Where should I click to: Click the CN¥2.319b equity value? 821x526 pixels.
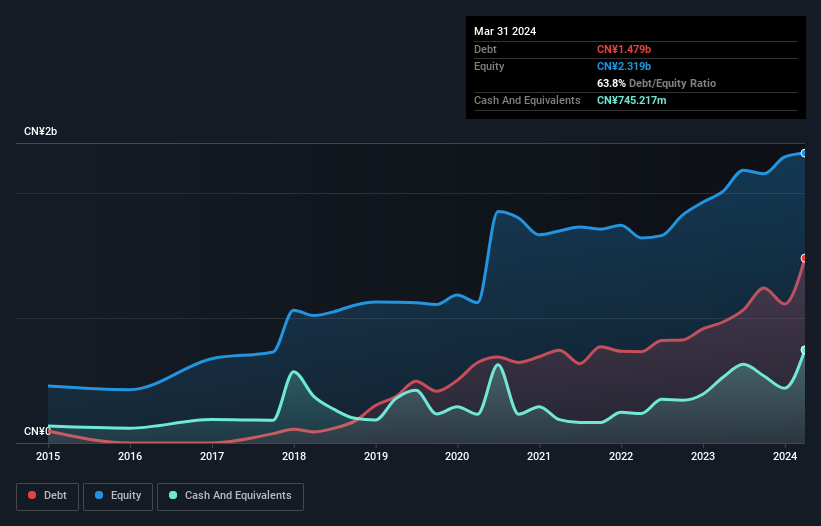(x=624, y=66)
